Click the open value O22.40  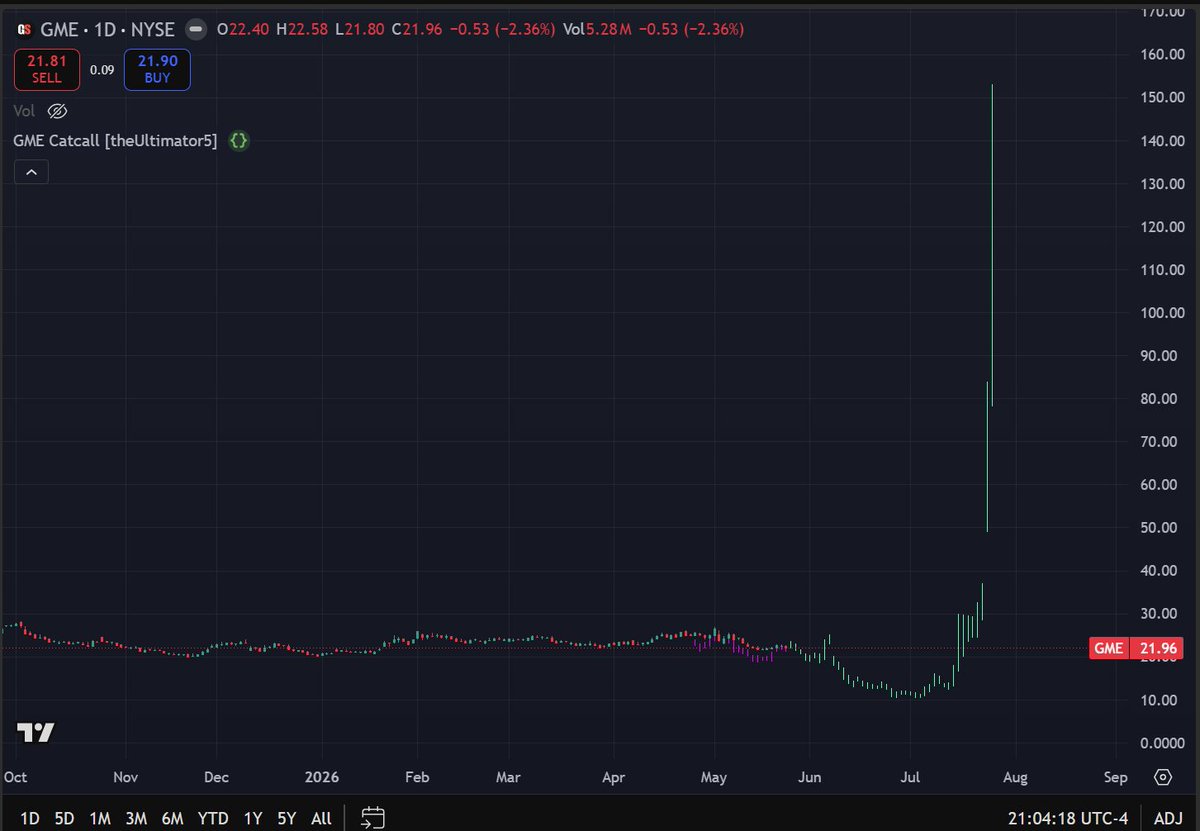(245, 30)
